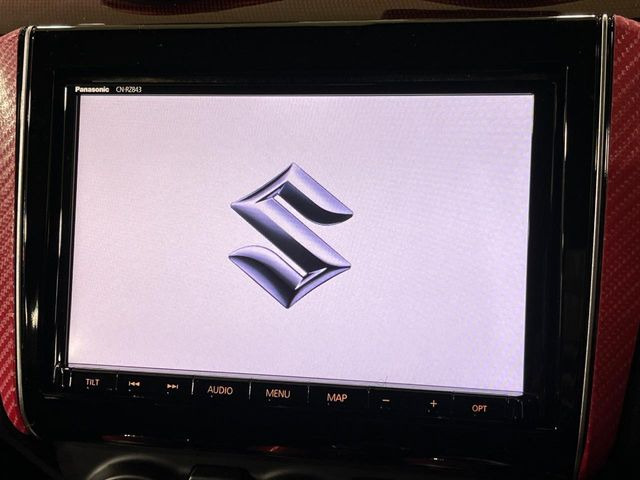Lower volume with the minus button
The image size is (640, 480).
coord(385,401)
